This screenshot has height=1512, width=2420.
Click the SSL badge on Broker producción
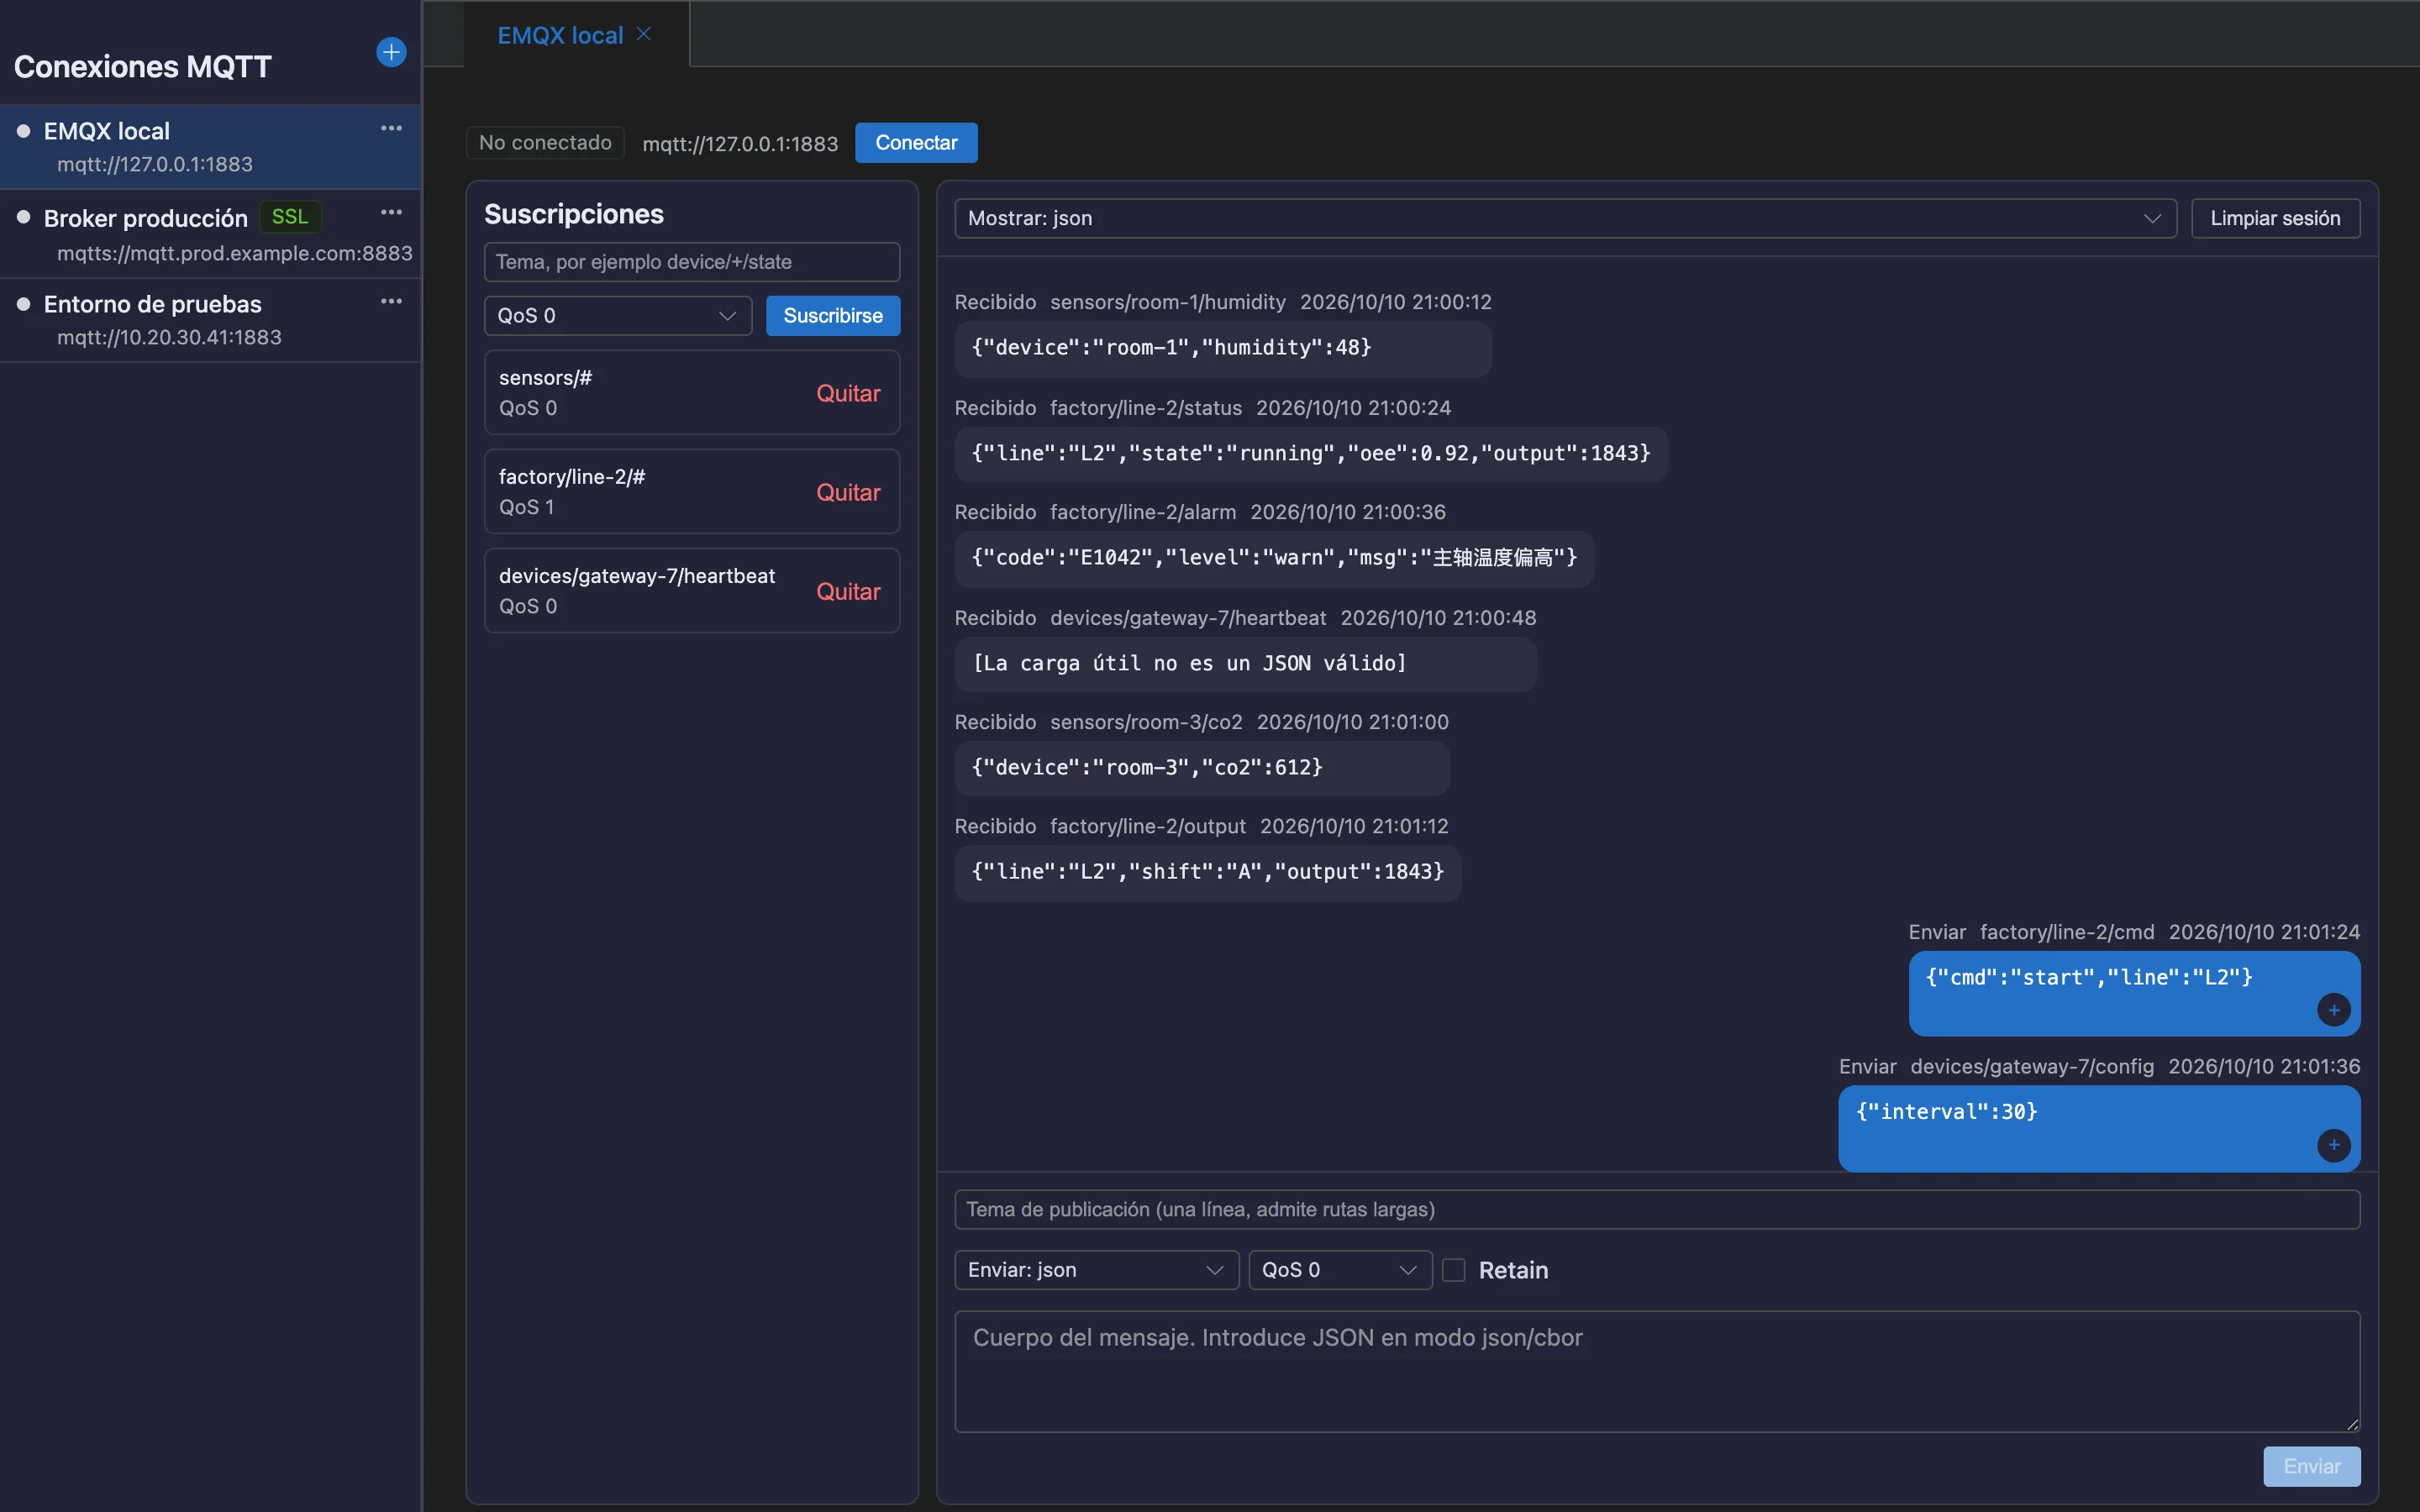click(290, 217)
